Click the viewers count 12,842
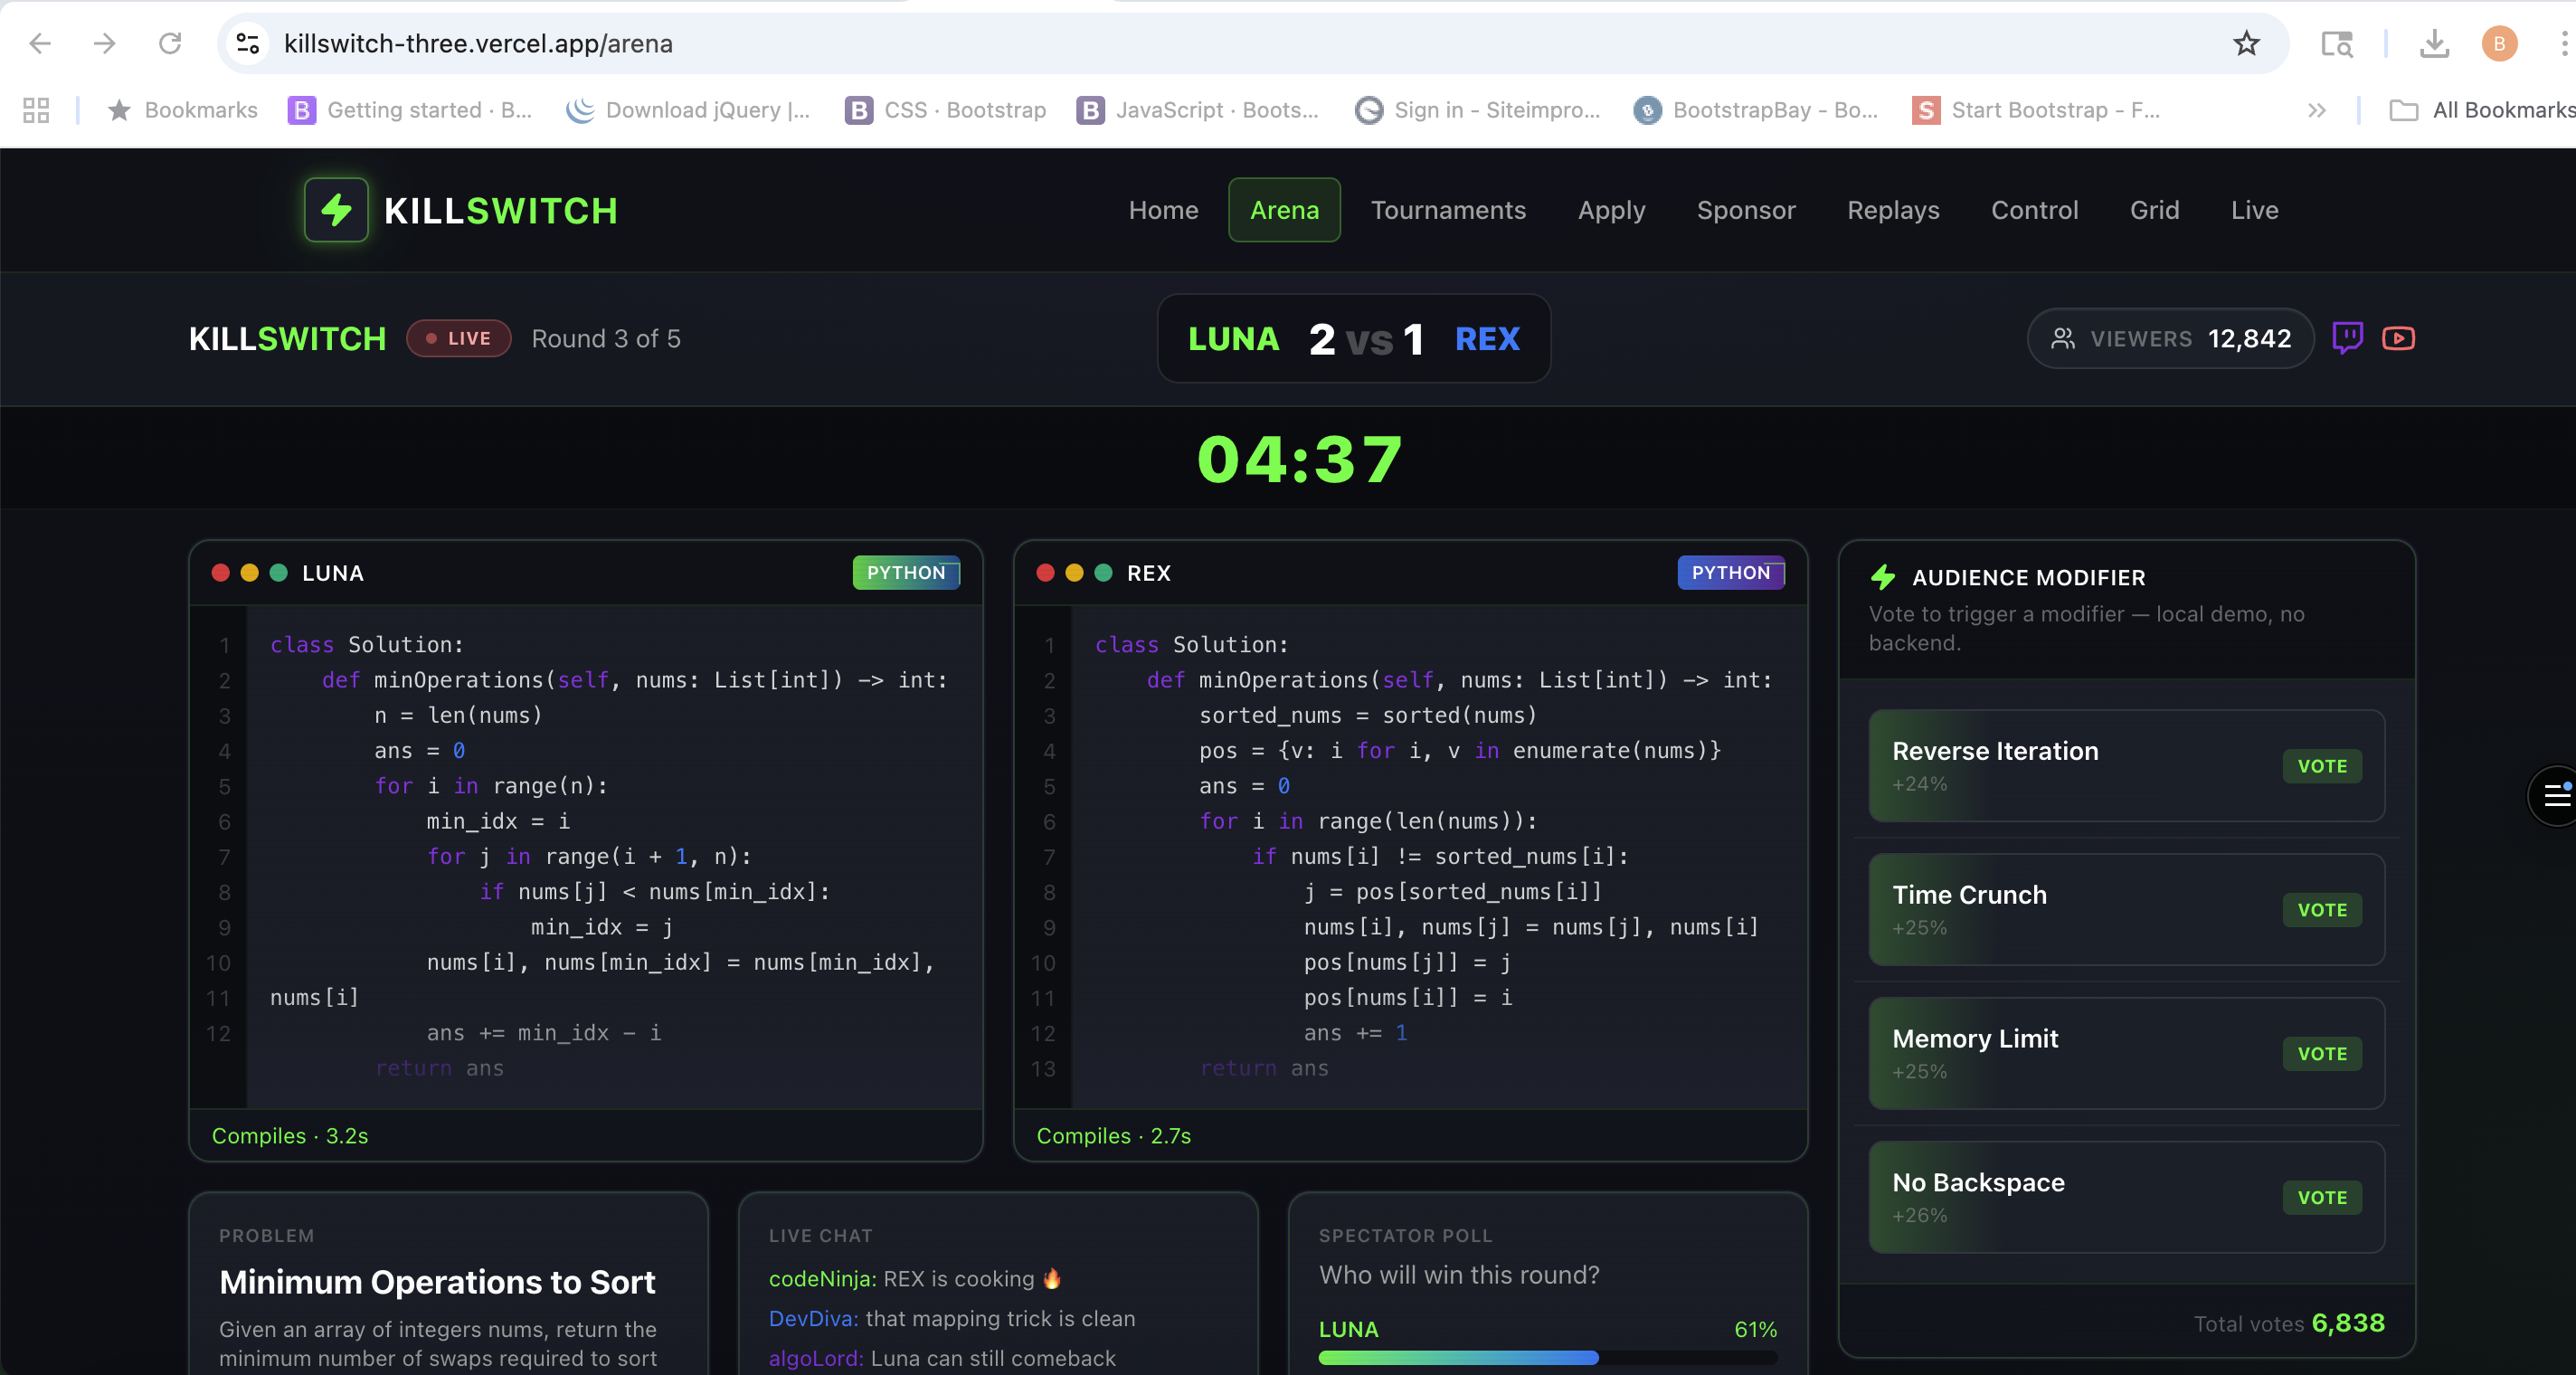This screenshot has width=2576, height=1375. pos(2249,338)
